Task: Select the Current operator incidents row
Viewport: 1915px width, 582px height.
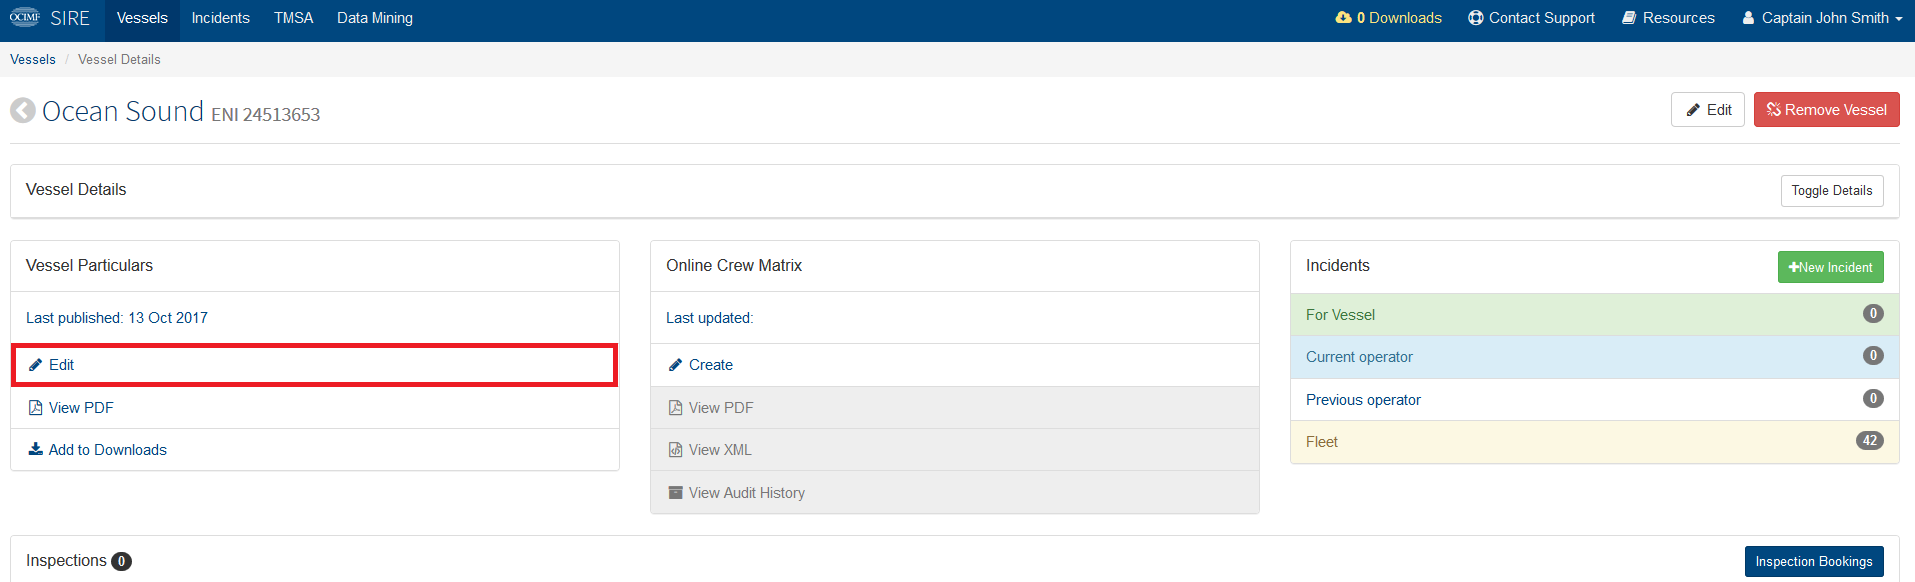Action: [x=1594, y=357]
